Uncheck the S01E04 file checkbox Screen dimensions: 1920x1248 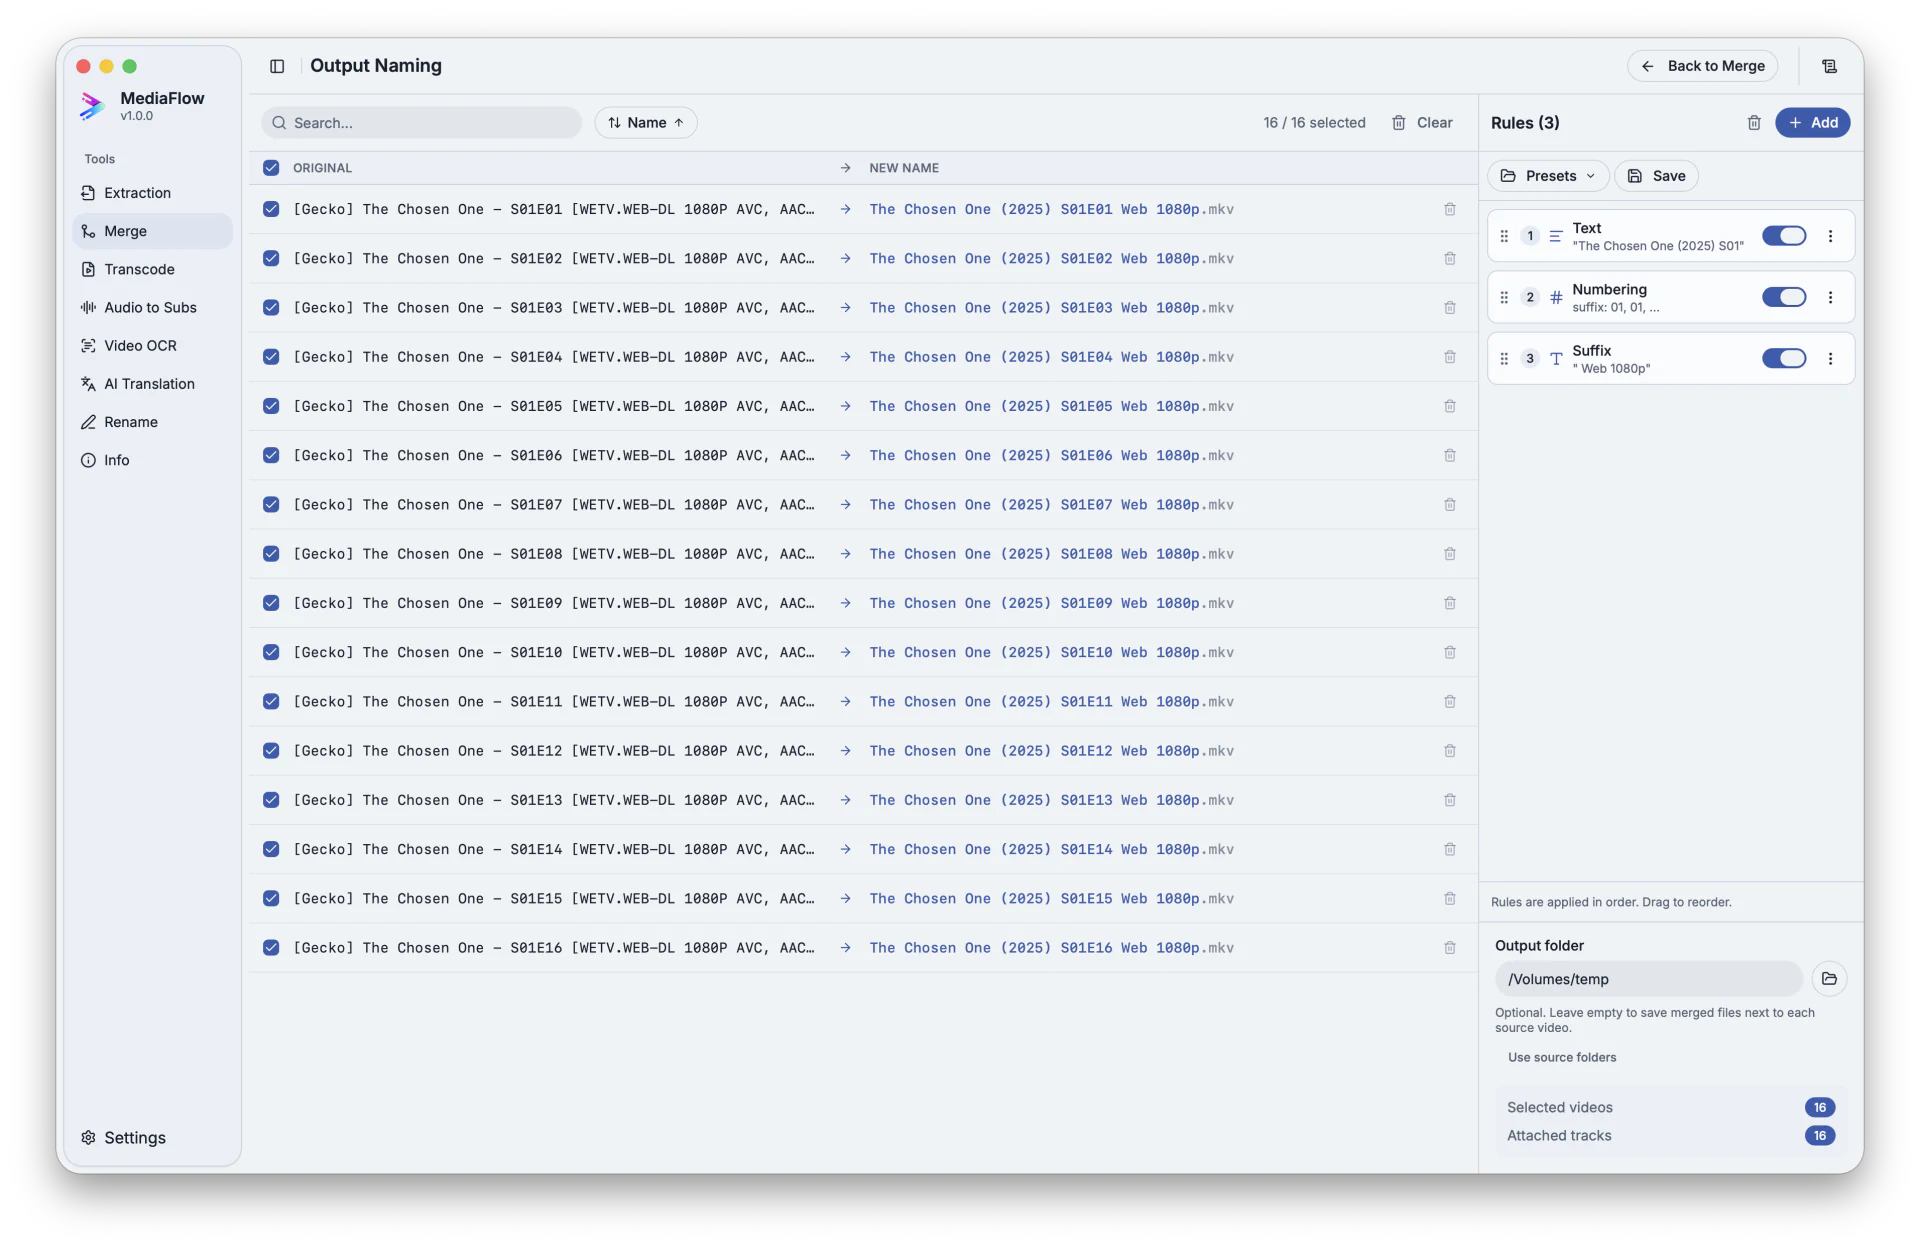[x=271, y=357]
